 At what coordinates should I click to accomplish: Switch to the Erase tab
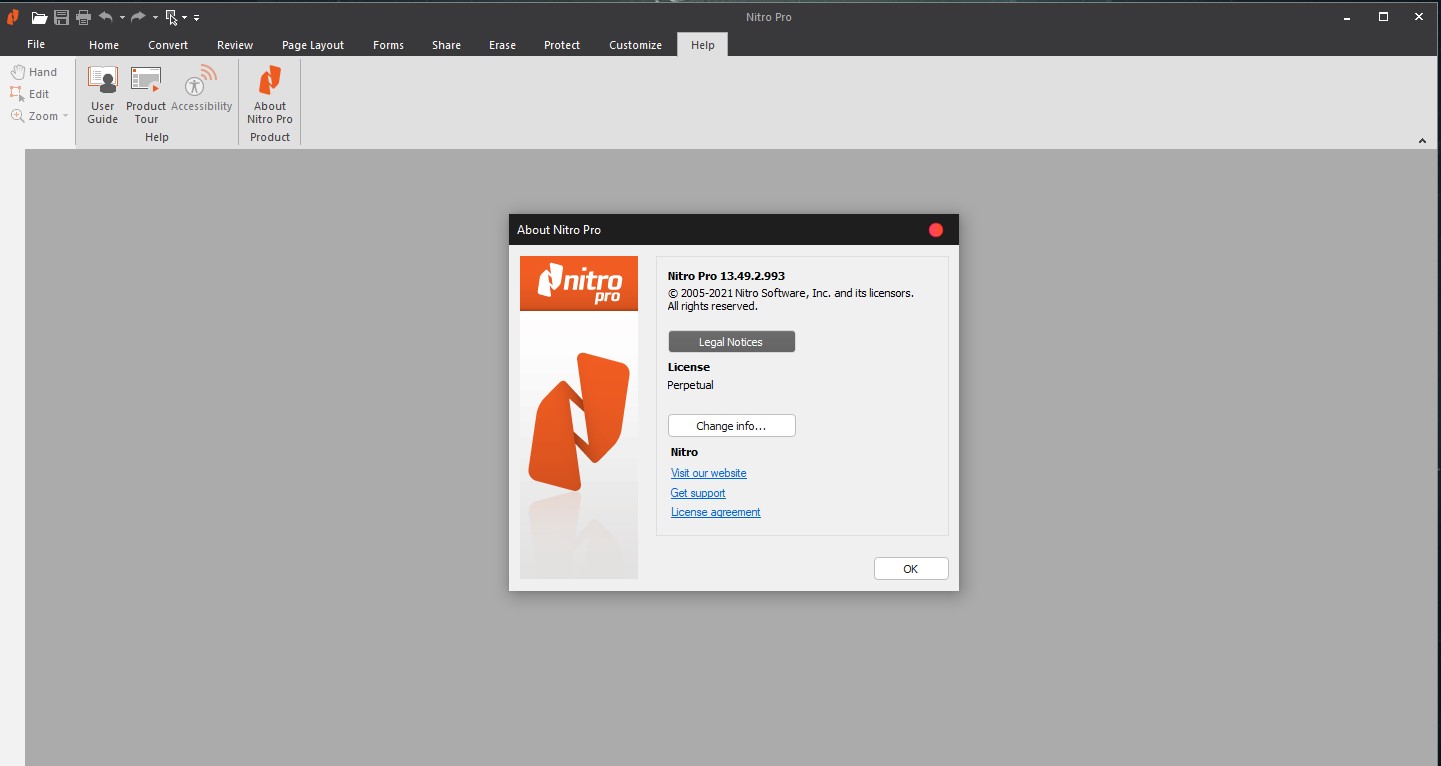[x=503, y=45]
